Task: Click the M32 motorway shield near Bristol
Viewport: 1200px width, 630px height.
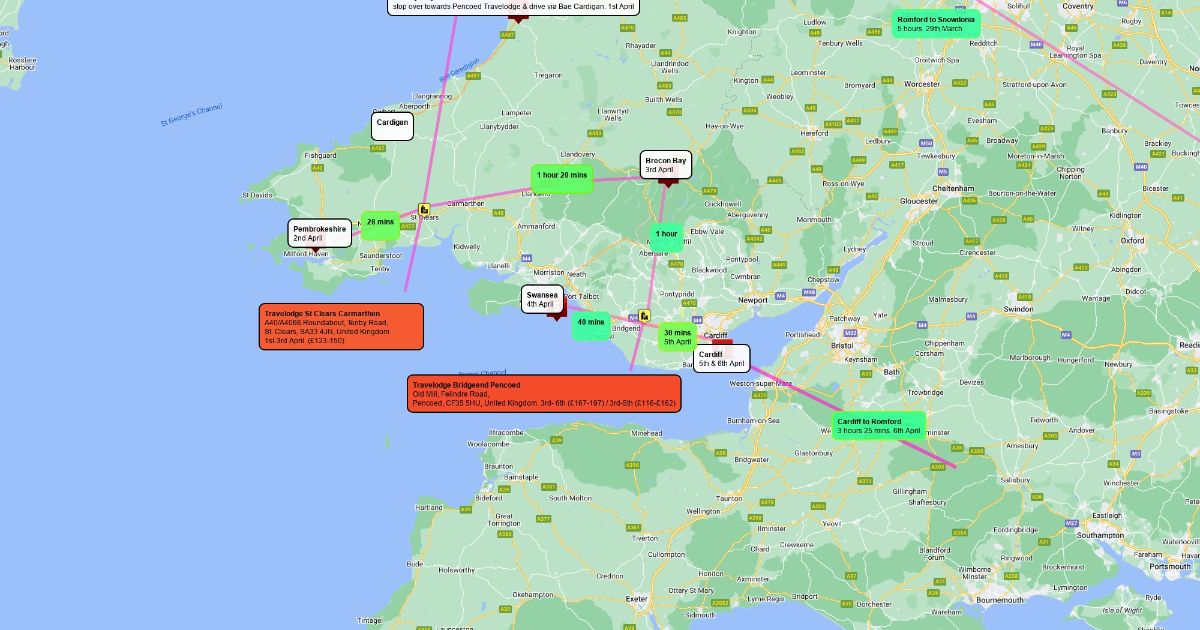Action: [850, 332]
